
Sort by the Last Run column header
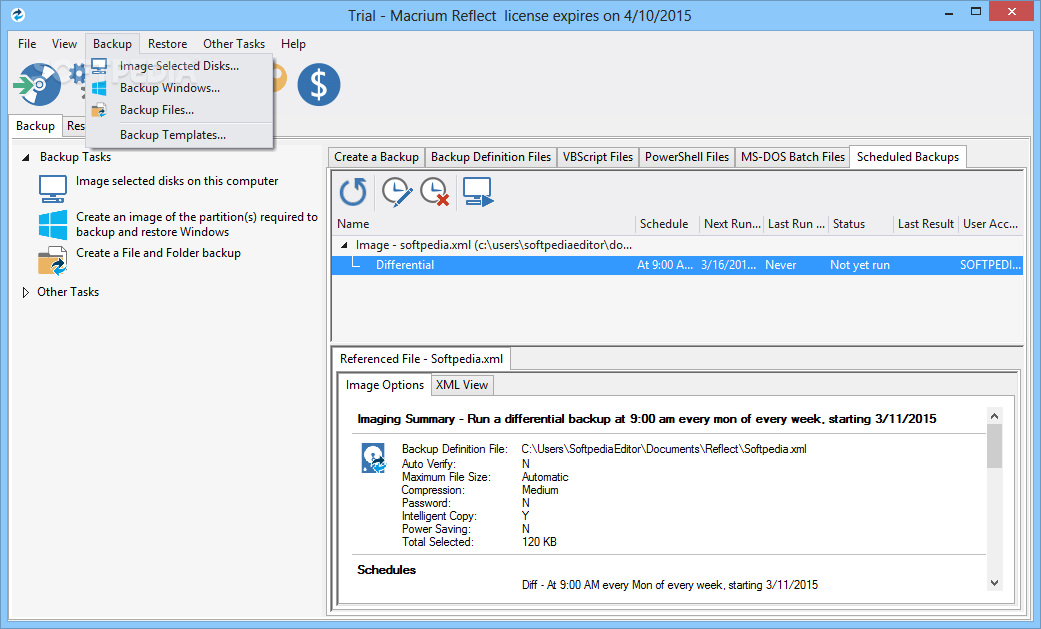click(796, 224)
